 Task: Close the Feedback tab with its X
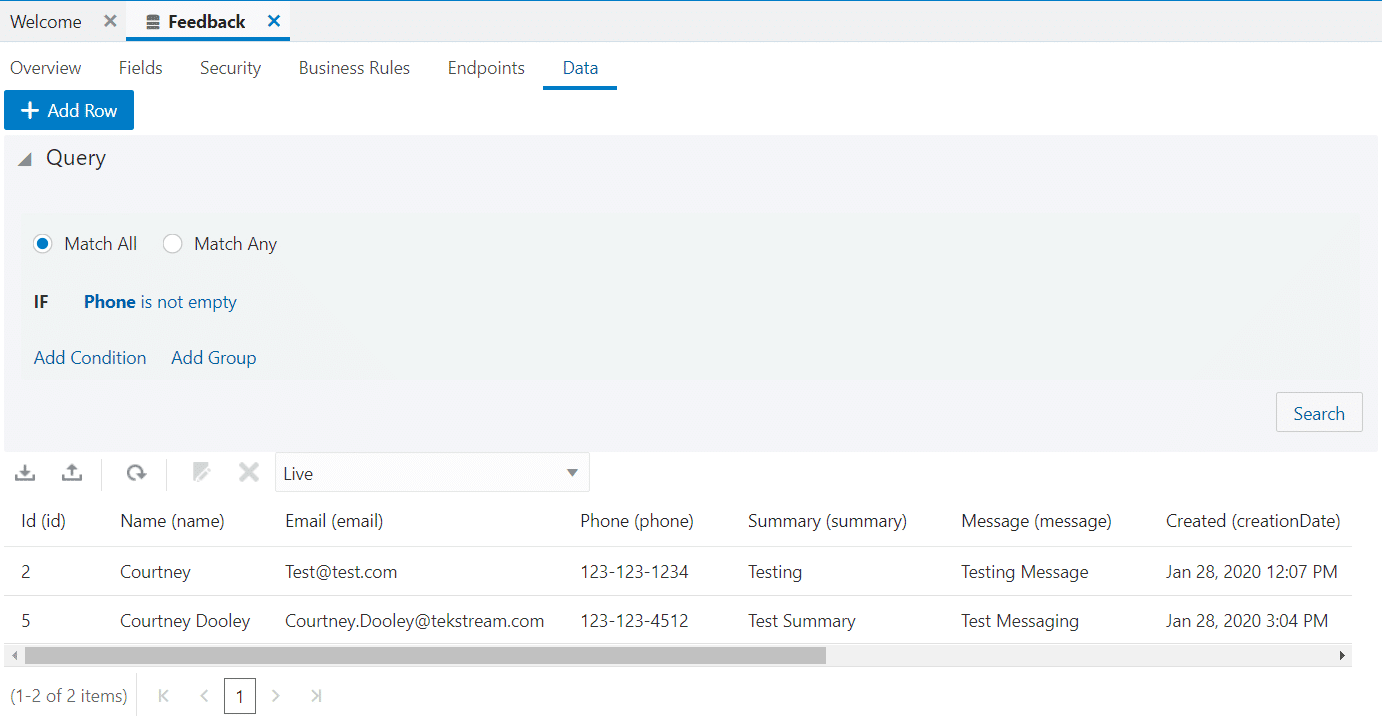coord(274,21)
